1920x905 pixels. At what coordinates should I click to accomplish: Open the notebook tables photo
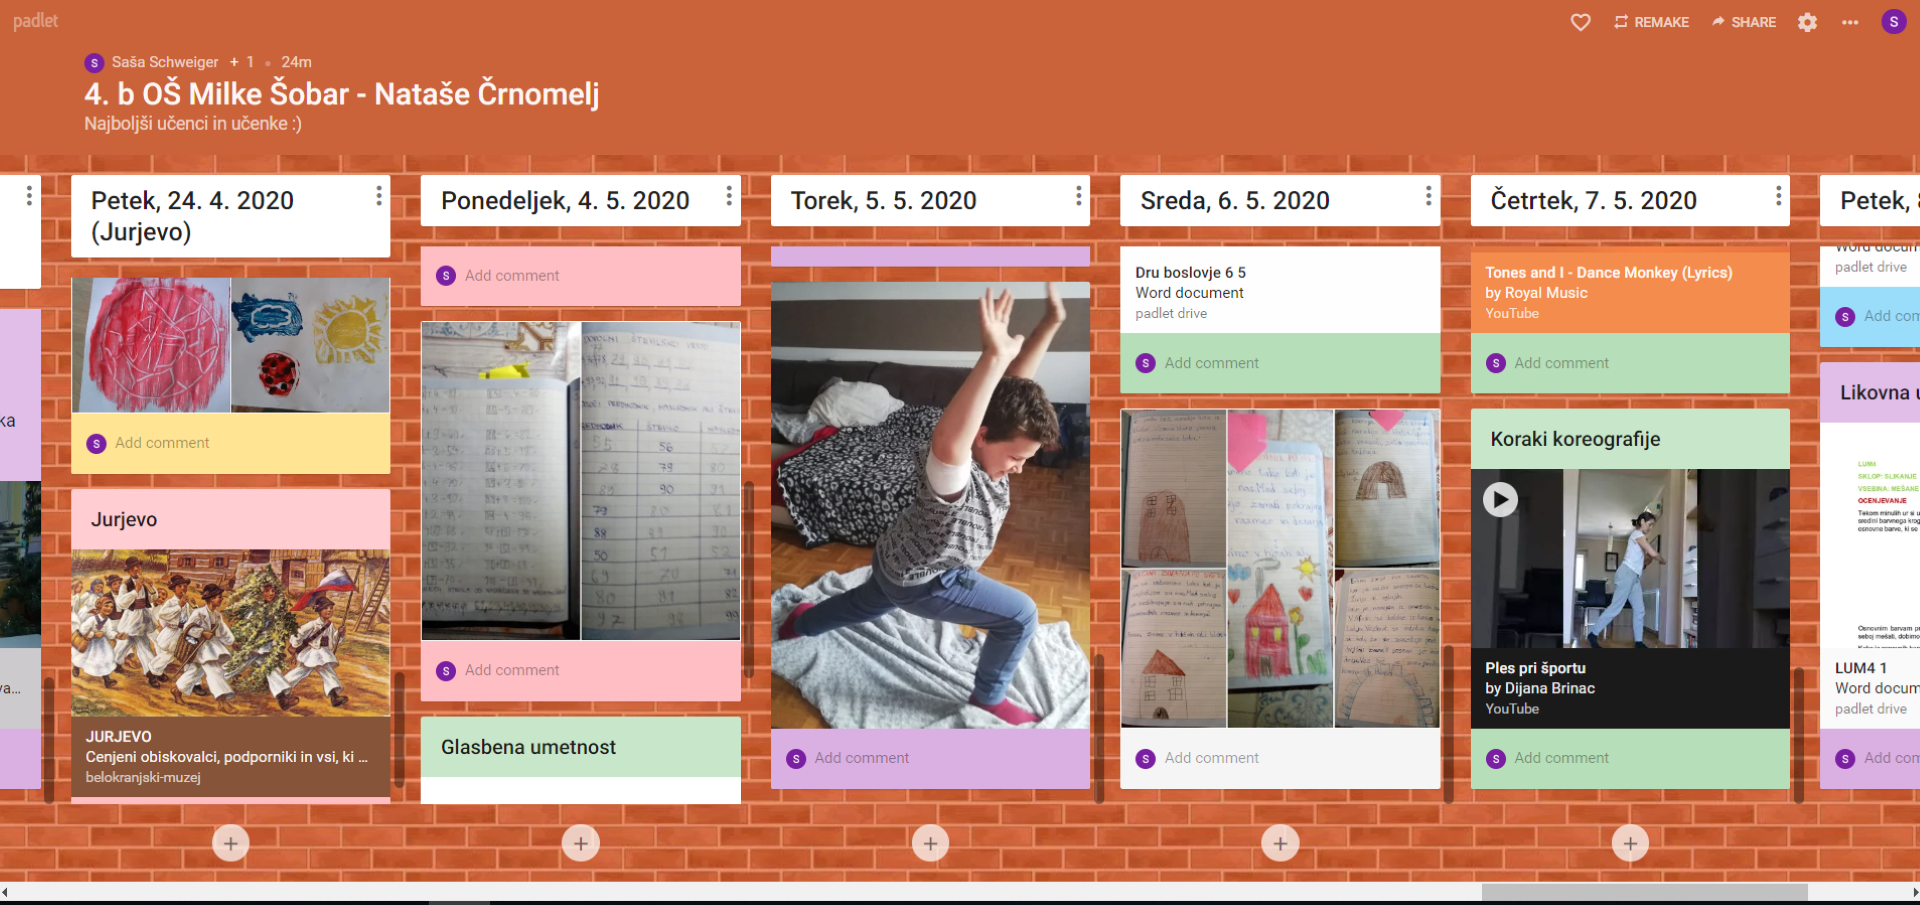(581, 480)
